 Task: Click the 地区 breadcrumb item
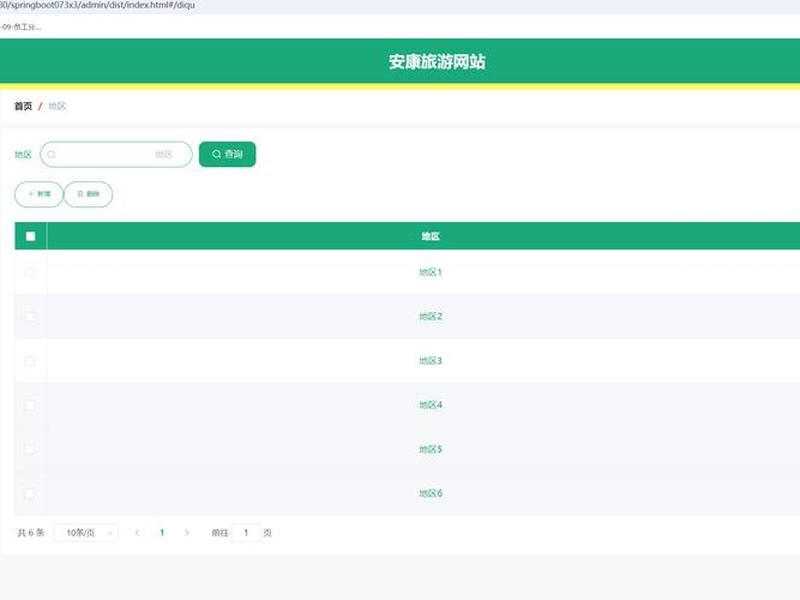tap(57, 106)
